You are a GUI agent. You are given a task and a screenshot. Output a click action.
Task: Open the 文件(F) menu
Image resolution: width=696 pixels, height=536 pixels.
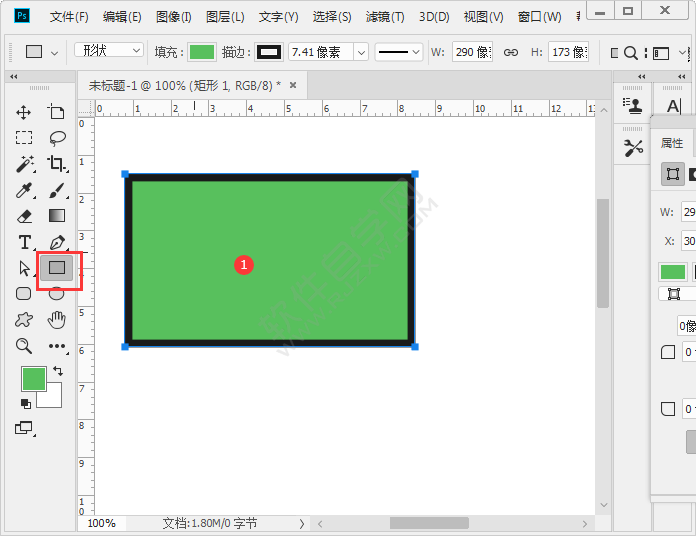pyautogui.click(x=69, y=17)
